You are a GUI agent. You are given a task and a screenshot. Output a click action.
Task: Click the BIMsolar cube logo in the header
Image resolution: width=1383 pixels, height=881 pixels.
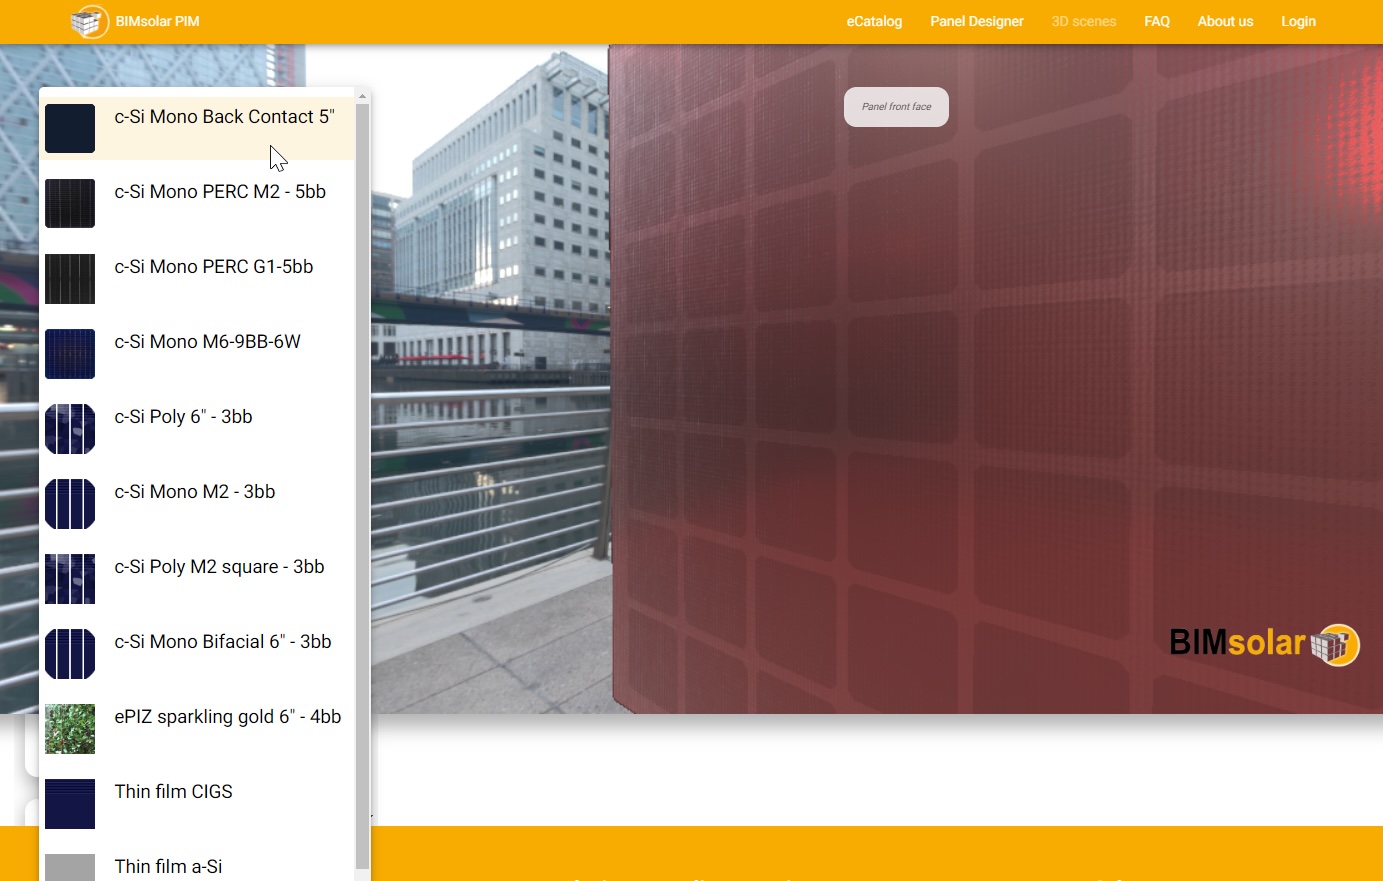89,21
